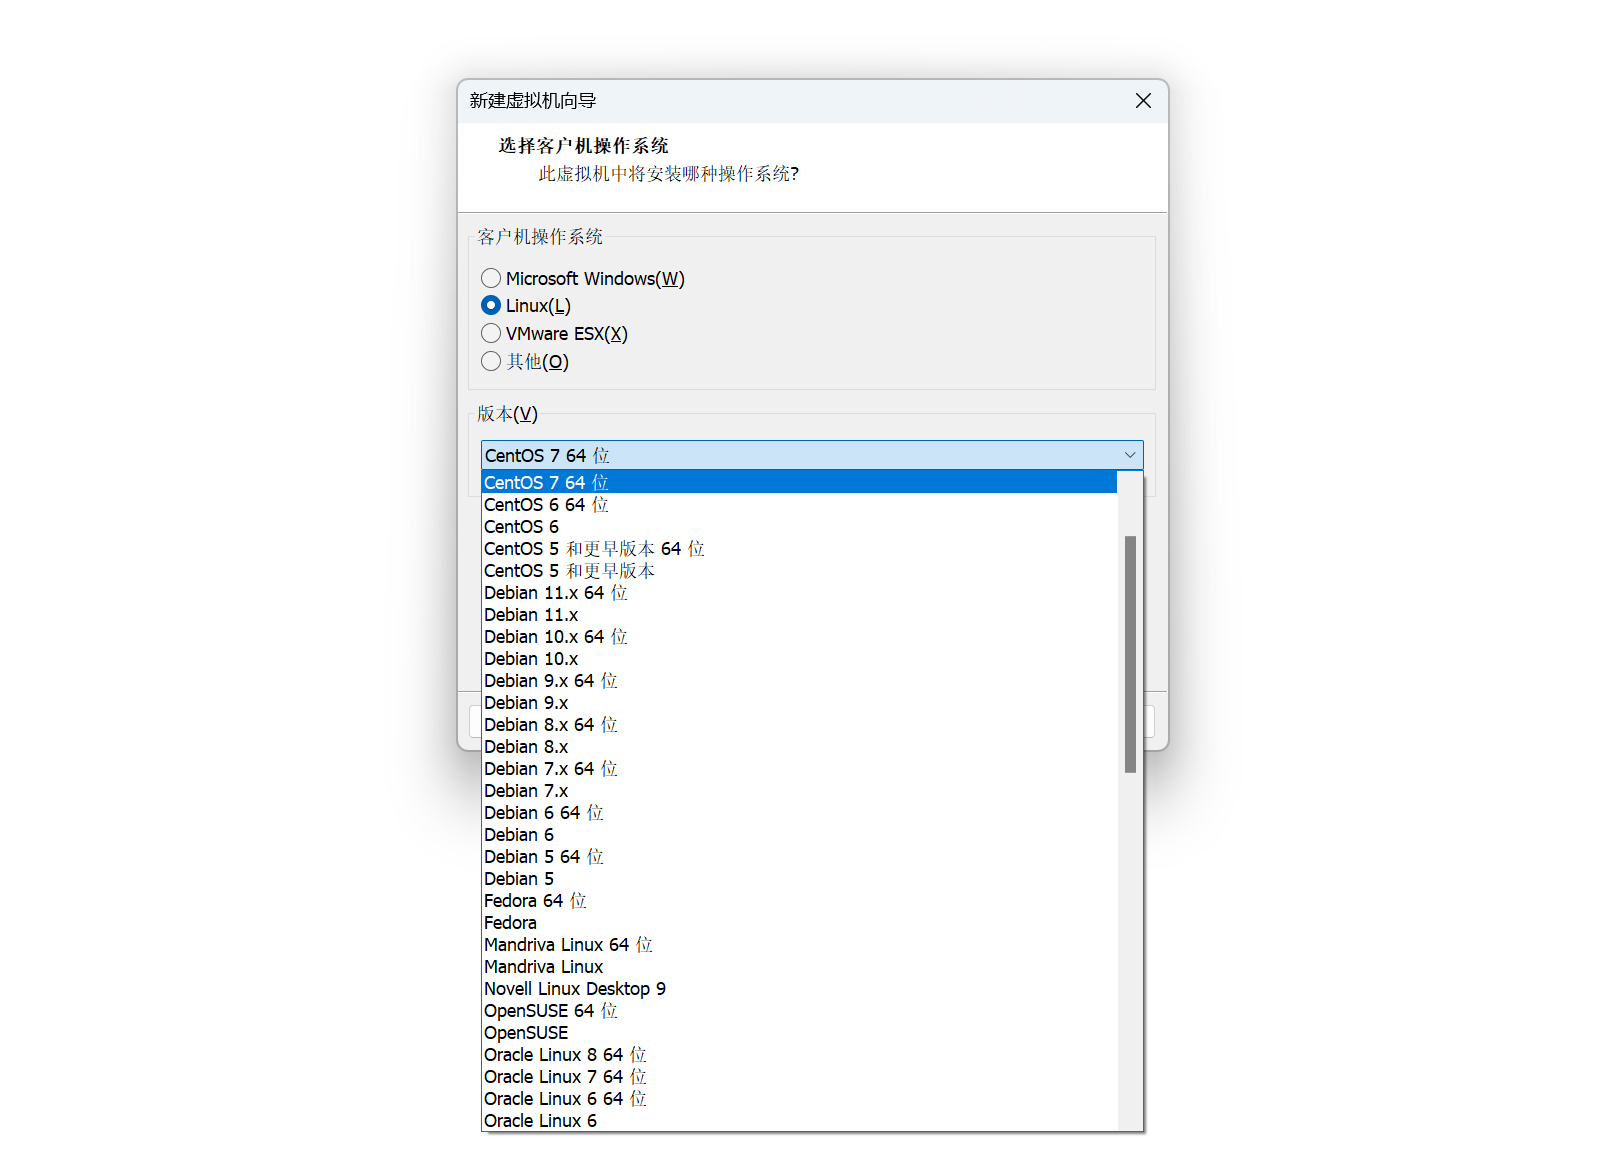This screenshot has width=1603, height=1150.
Task: Choose Oracle Linux 8 64 位
Action: (x=799, y=1054)
